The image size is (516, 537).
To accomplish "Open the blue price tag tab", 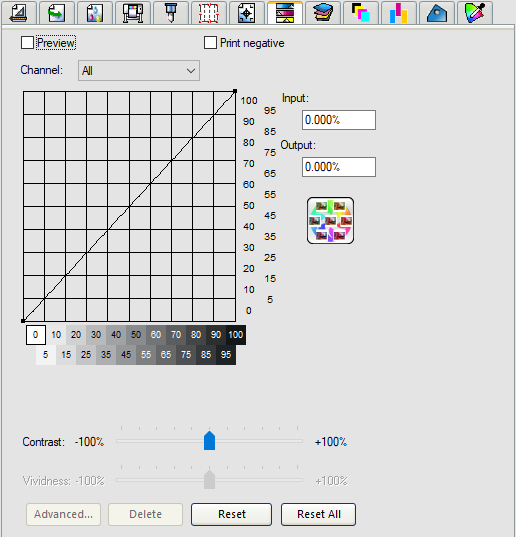I will (437, 13).
